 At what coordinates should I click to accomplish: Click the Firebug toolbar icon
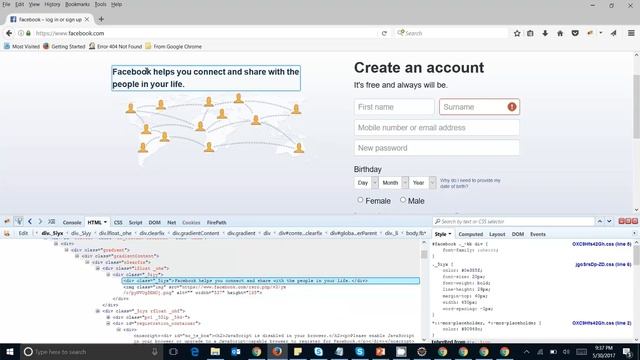(x=590, y=33)
